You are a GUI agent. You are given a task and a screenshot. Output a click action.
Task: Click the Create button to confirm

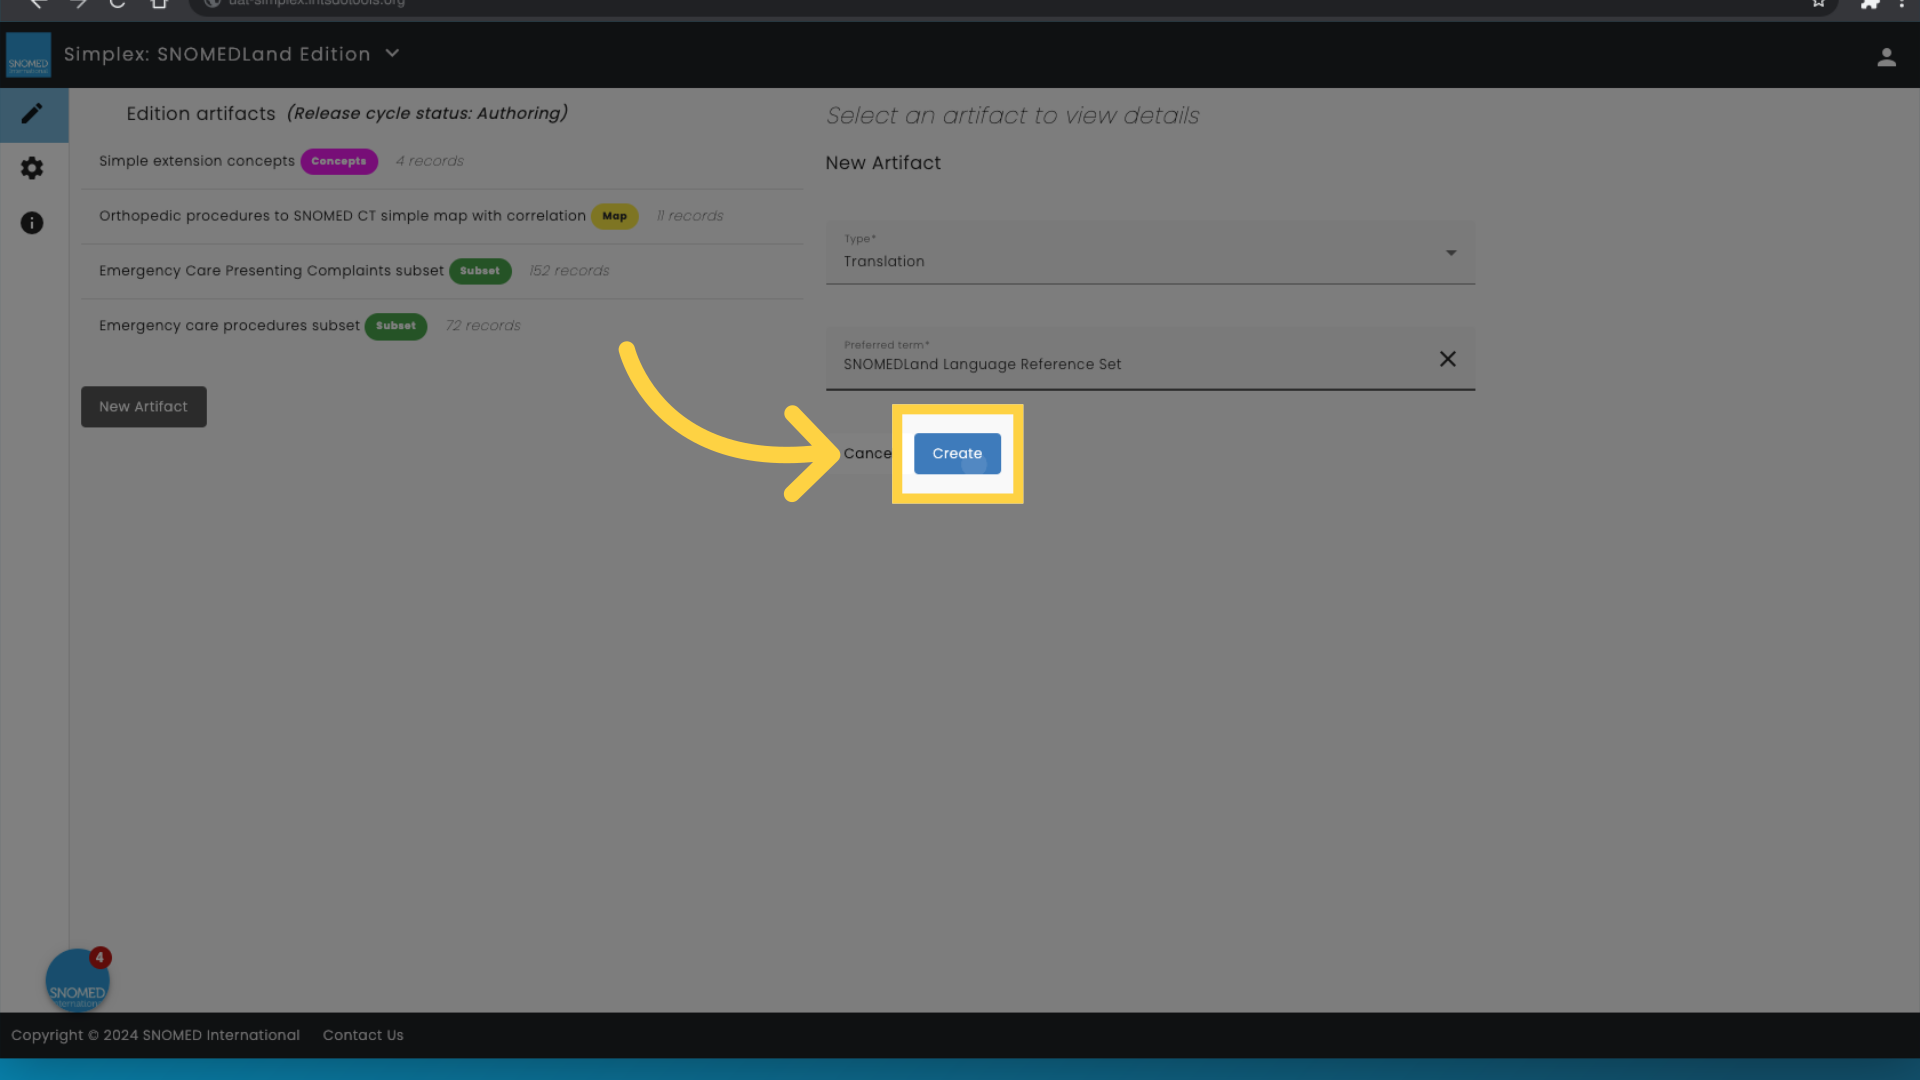tap(957, 452)
